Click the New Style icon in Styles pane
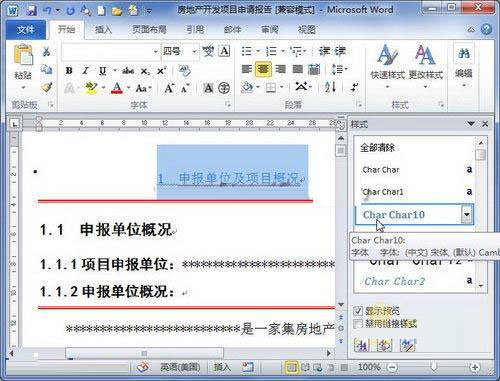500x381 pixels. 362,345
